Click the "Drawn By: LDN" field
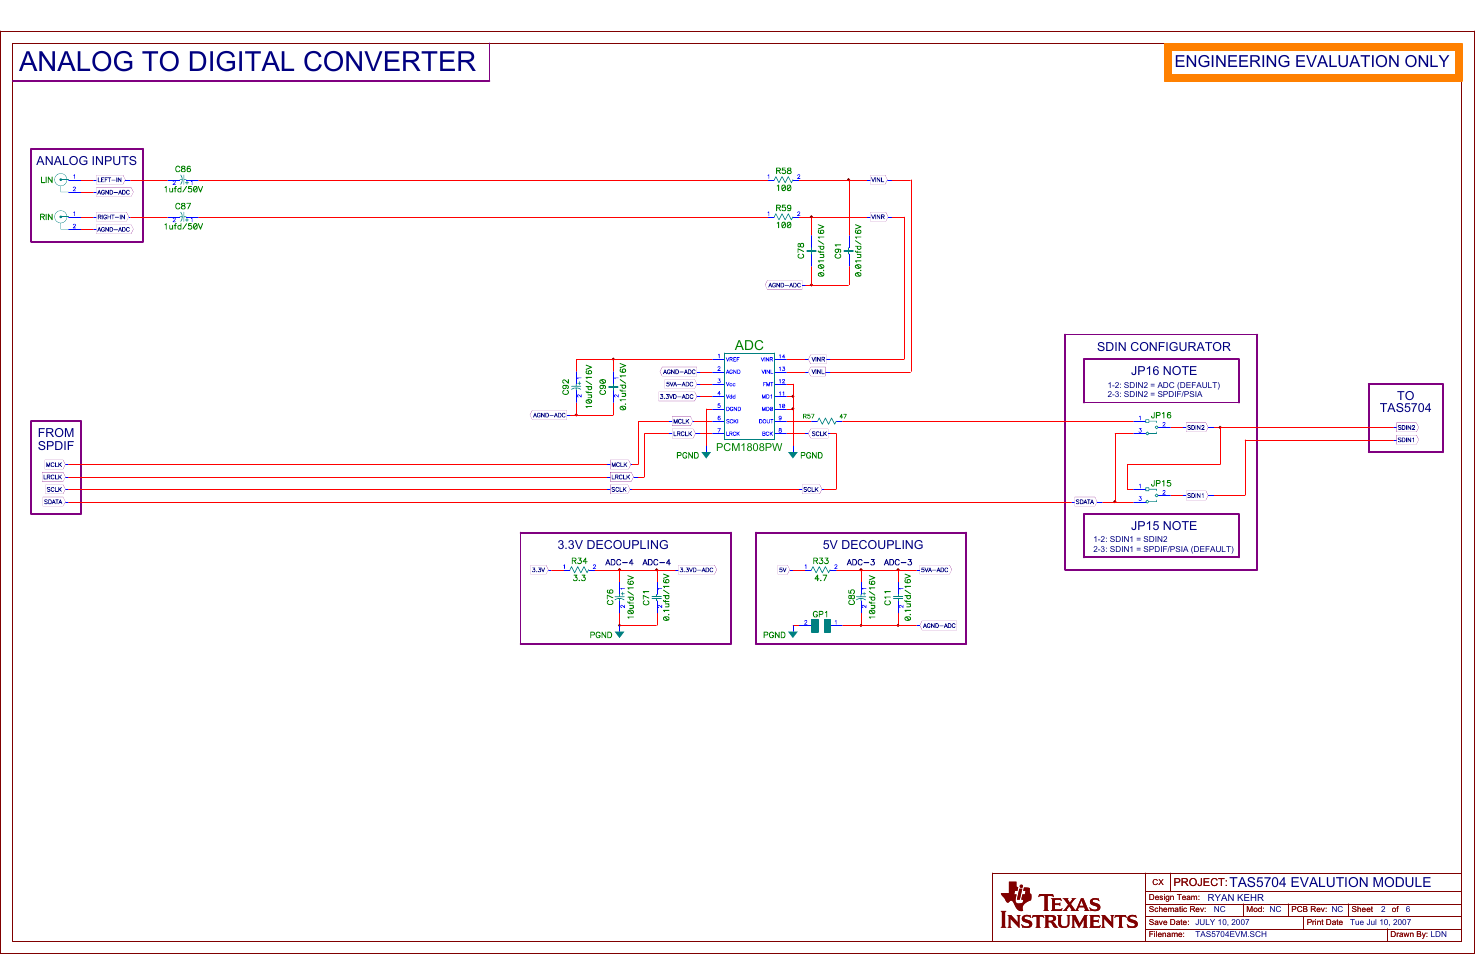The width and height of the screenshot is (1475, 954). pos(1418,935)
